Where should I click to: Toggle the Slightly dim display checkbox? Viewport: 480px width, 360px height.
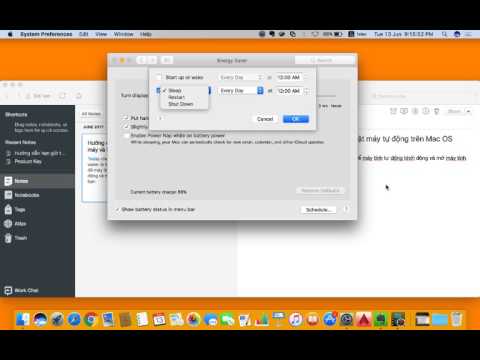(x=126, y=127)
